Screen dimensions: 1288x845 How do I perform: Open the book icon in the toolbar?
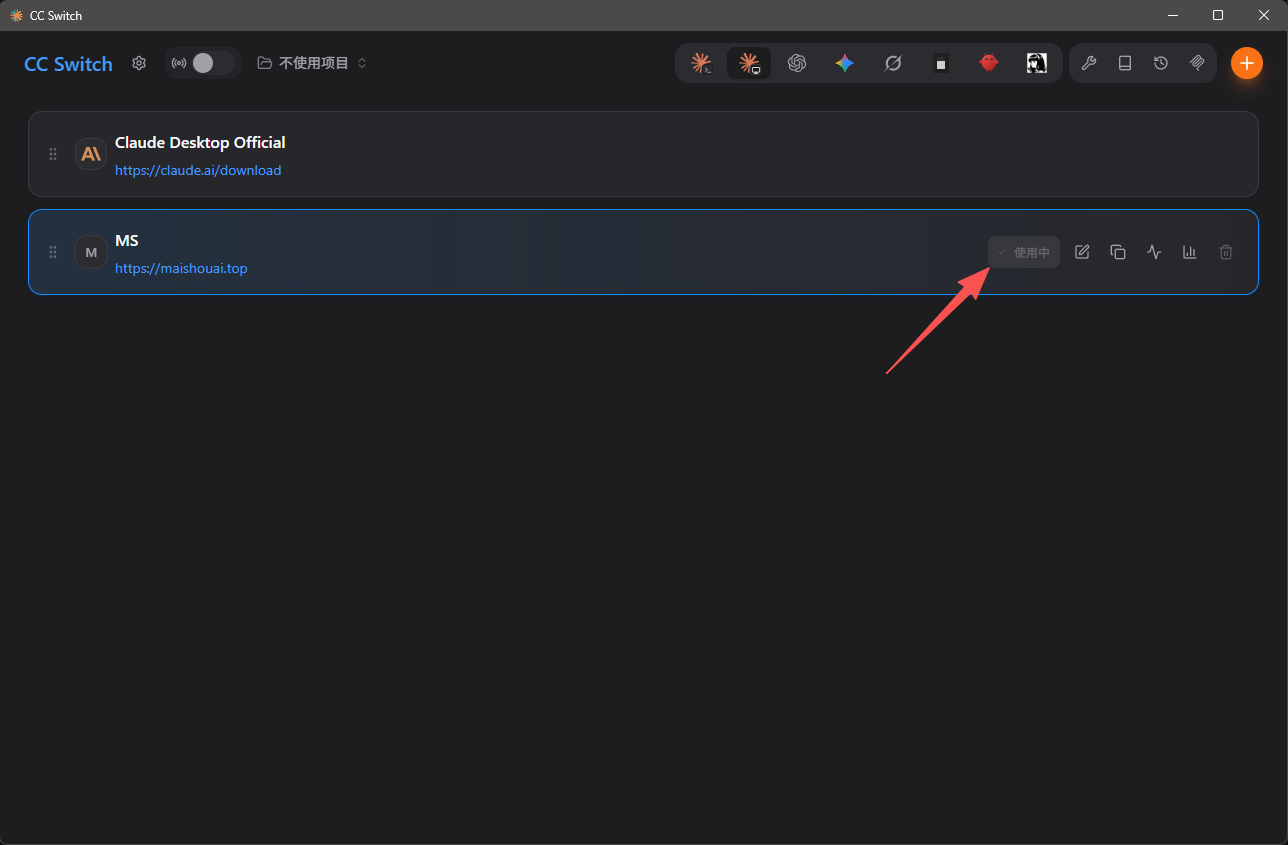coord(1125,63)
